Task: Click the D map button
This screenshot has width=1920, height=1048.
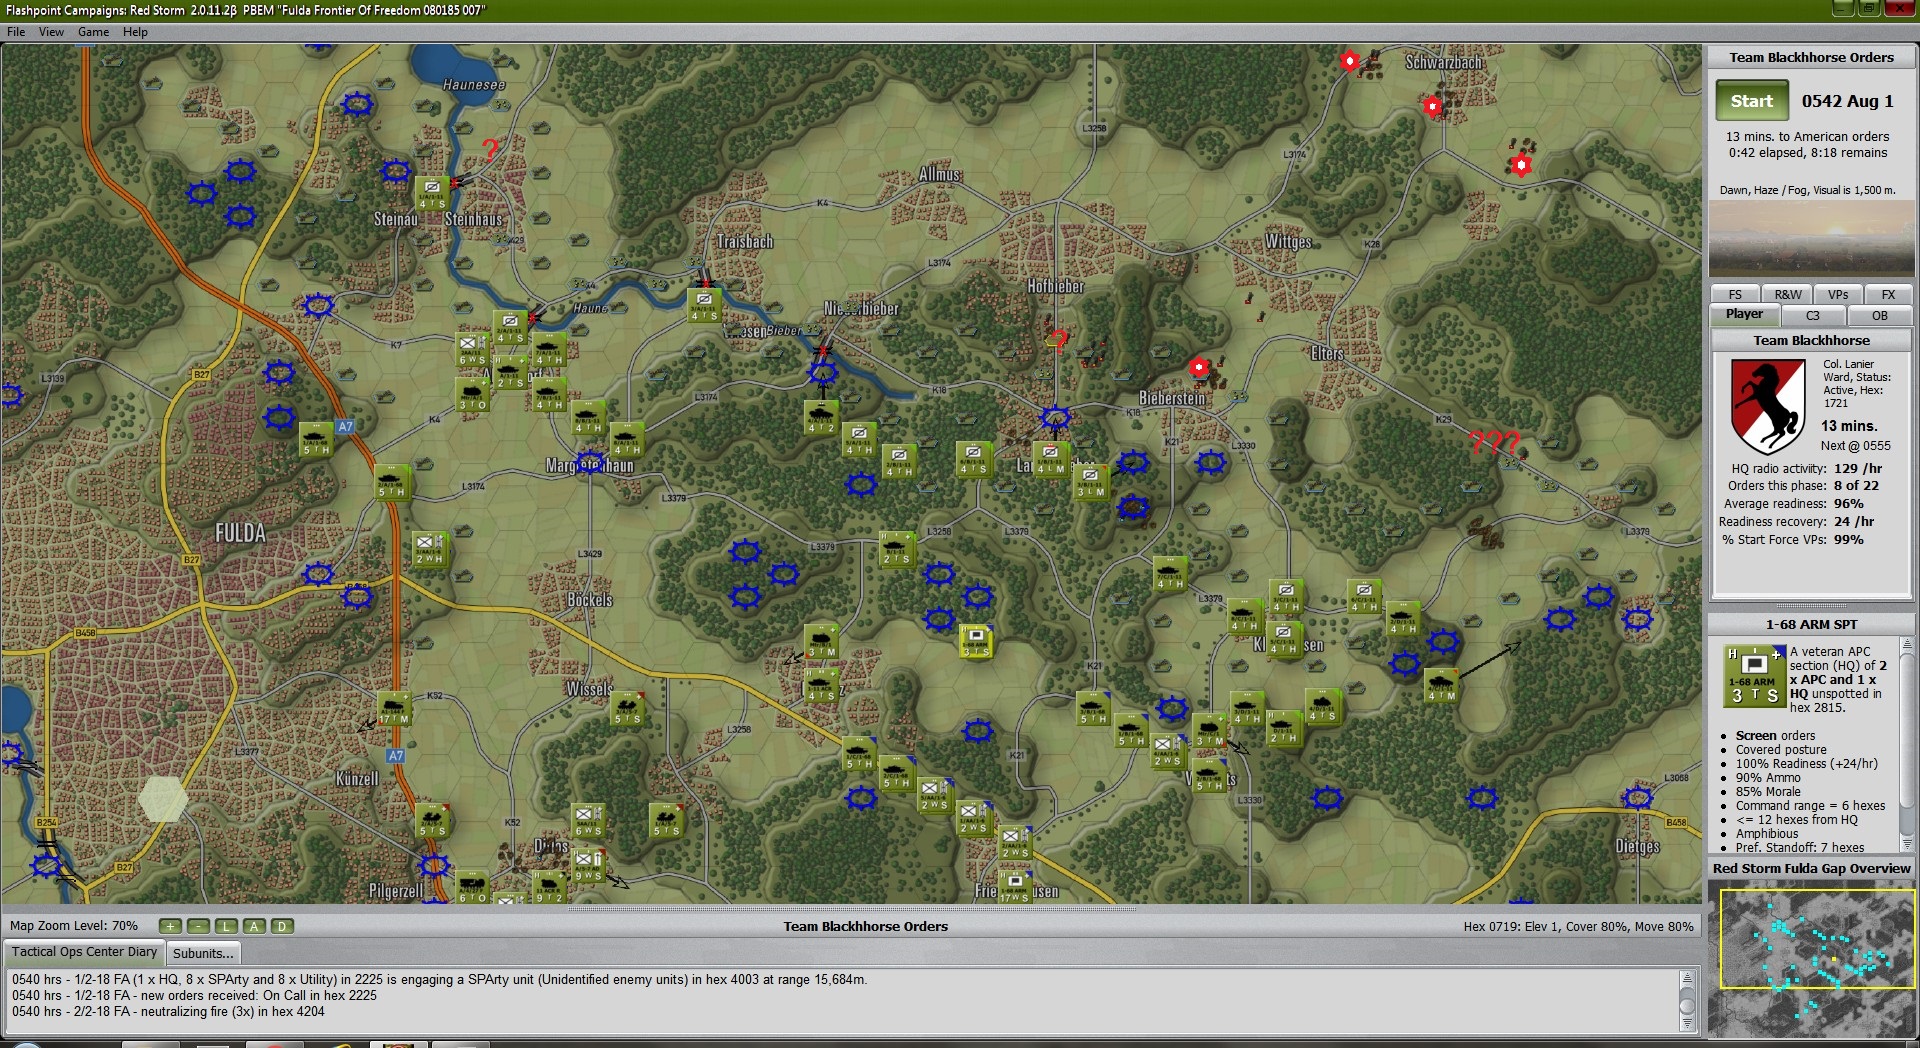Action: [x=282, y=926]
